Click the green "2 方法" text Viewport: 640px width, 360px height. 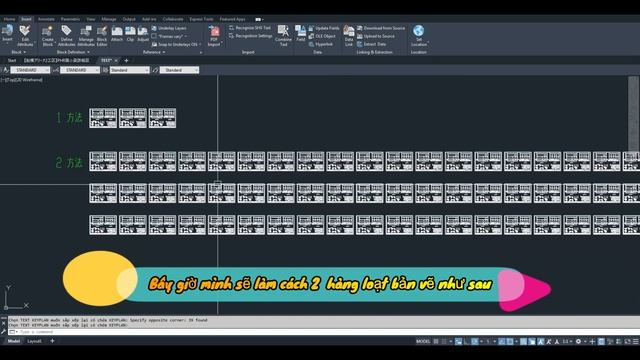click(x=69, y=162)
